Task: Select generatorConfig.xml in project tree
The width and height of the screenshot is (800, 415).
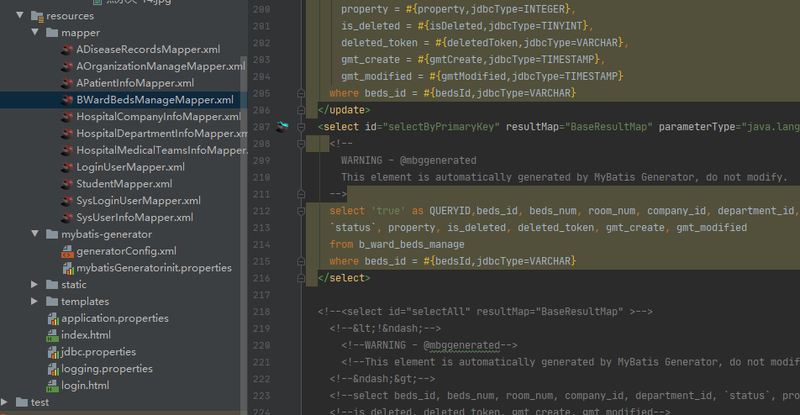Action: [x=127, y=251]
